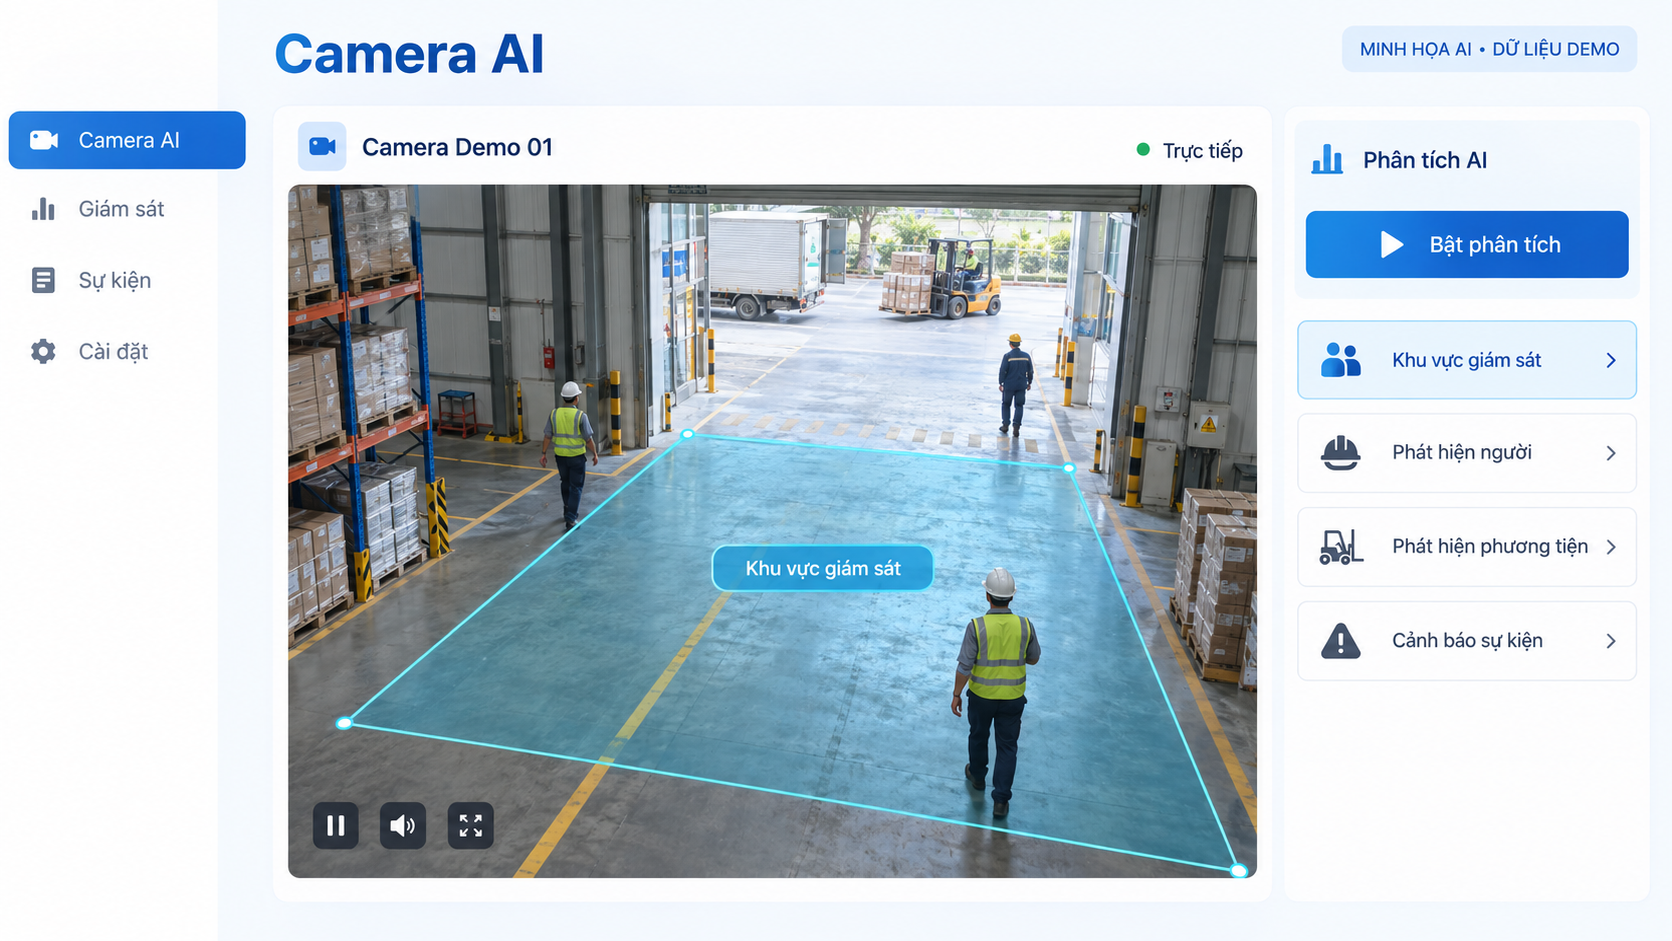This screenshot has height=941, width=1672.
Task: Click the Bật phân tích button
Action: tap(1467, 244)
